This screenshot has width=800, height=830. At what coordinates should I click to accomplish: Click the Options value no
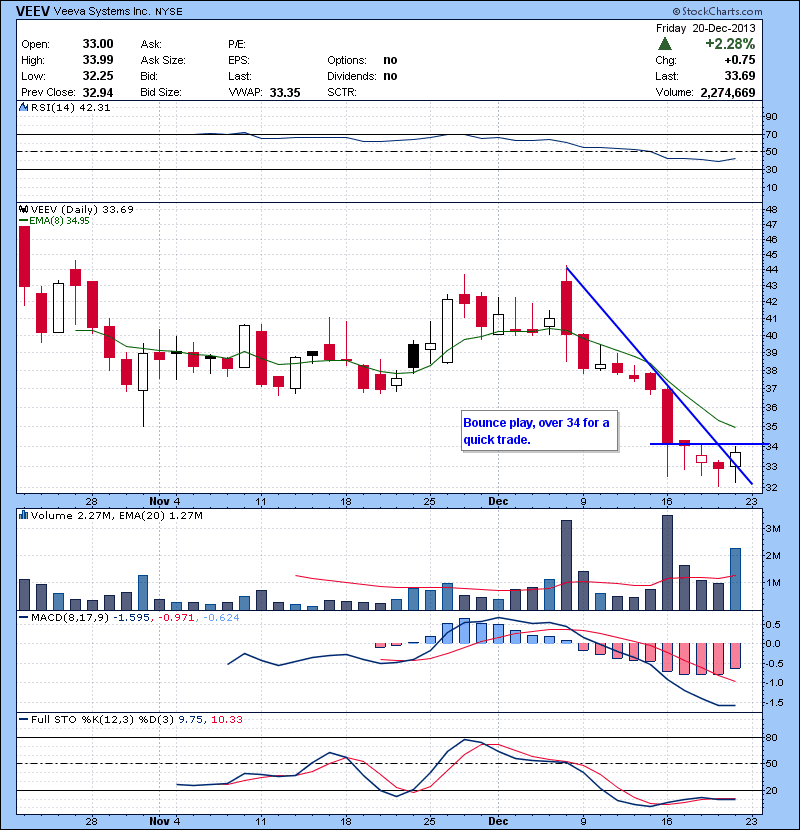[390, 60]
